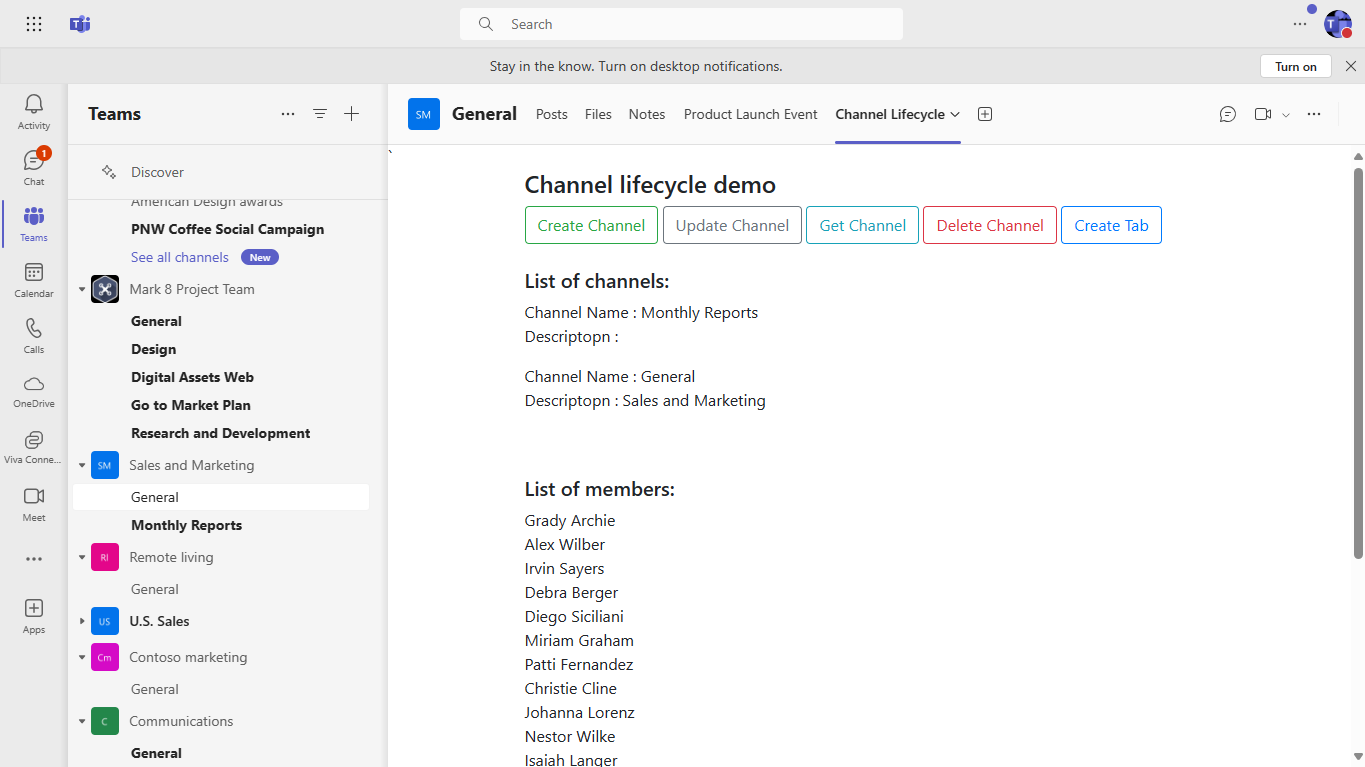
Task: Open the Calls app
Action: tap(34, 336)
